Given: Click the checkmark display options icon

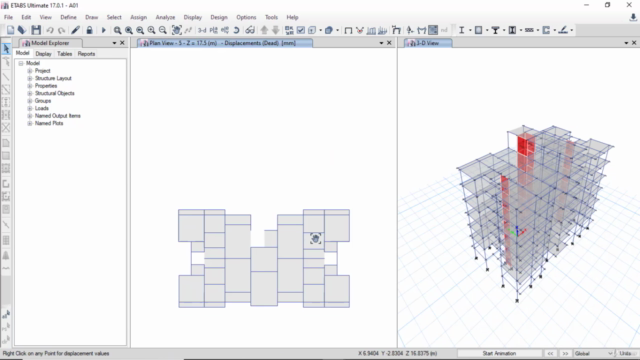Looking at the screenshot, I should pos(301,30).
